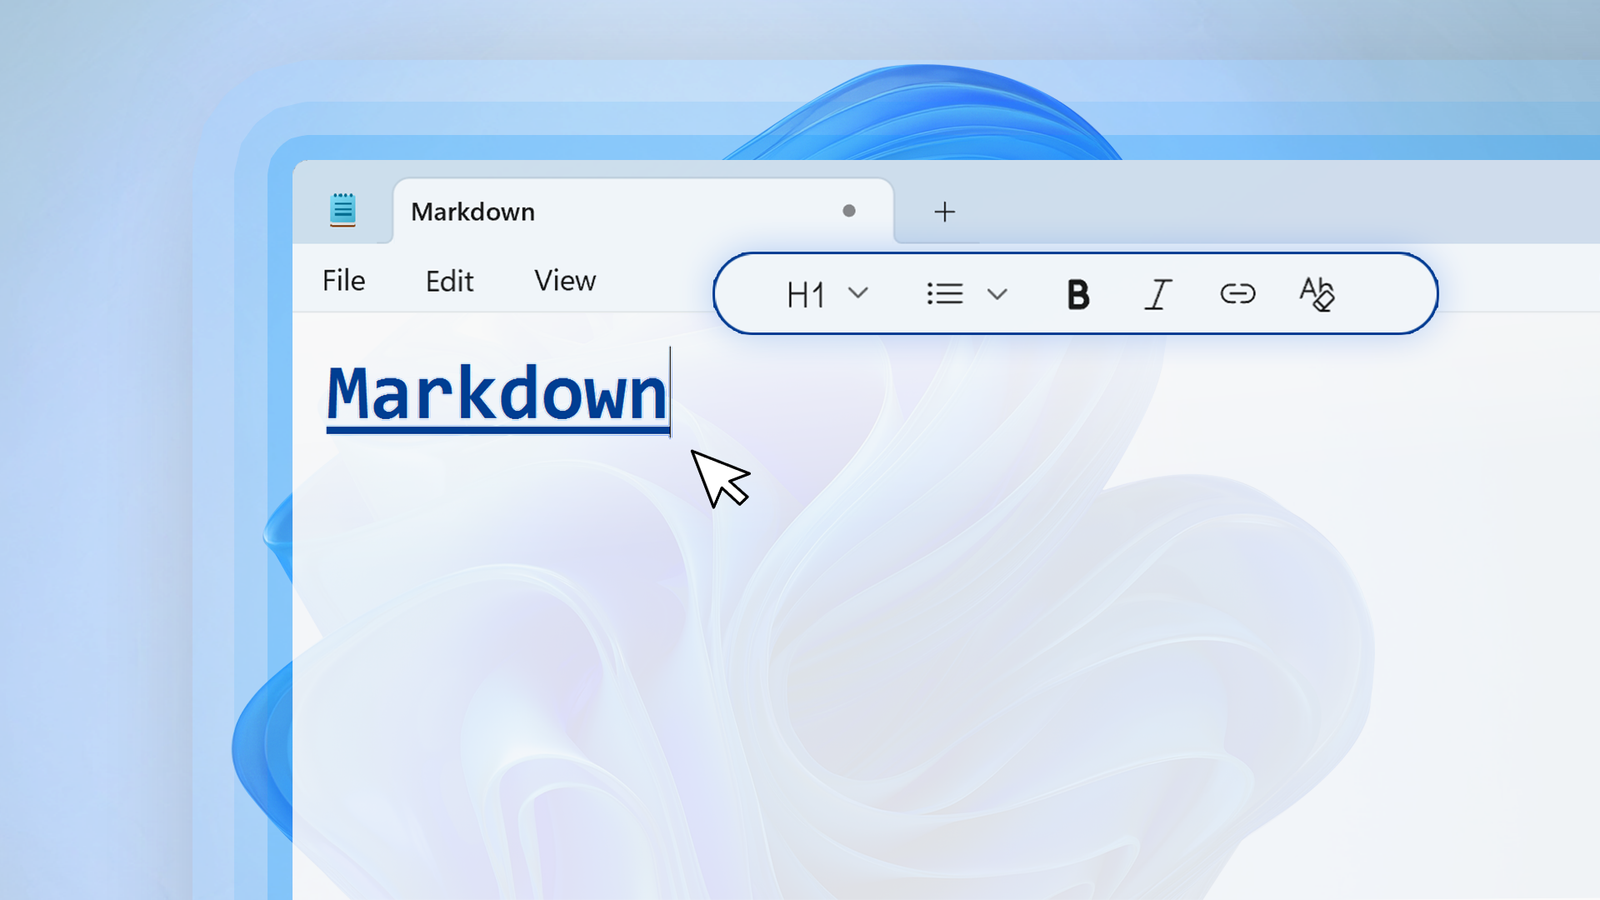The height and width of the screenshot is (900, 1600).
Task: Place cursor at end of Markdown heading
Action: pos(668,394)
